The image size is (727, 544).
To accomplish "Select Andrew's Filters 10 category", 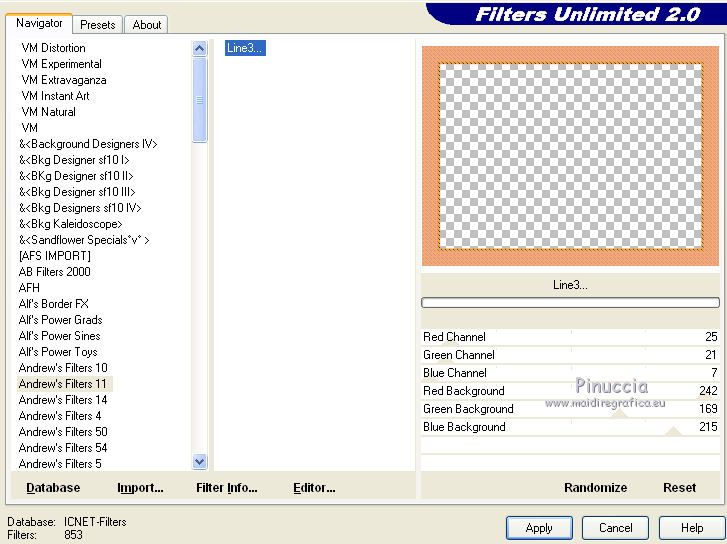I will [63, 368].
